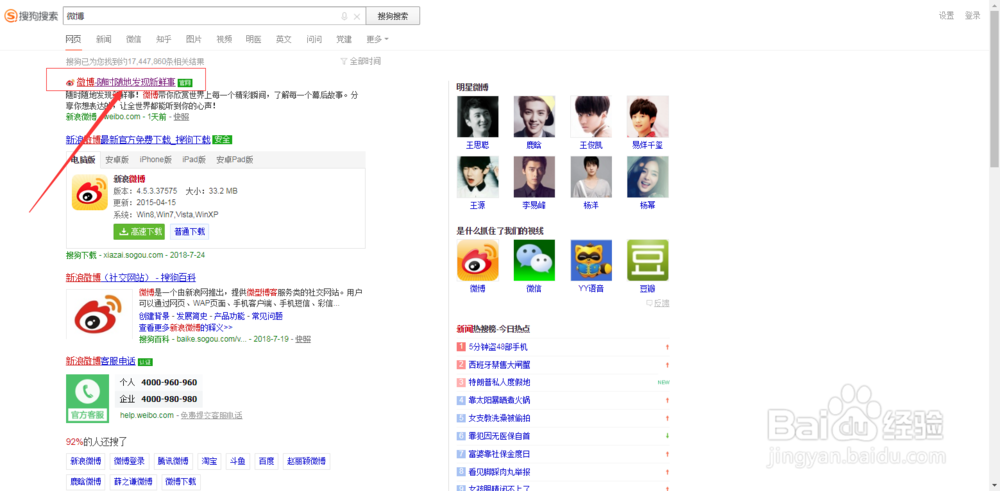Image resolution: width=1000 pixels, height=491 pixels.
Task: Click the green 高速下载 button
Action: (x=138, y=231)
